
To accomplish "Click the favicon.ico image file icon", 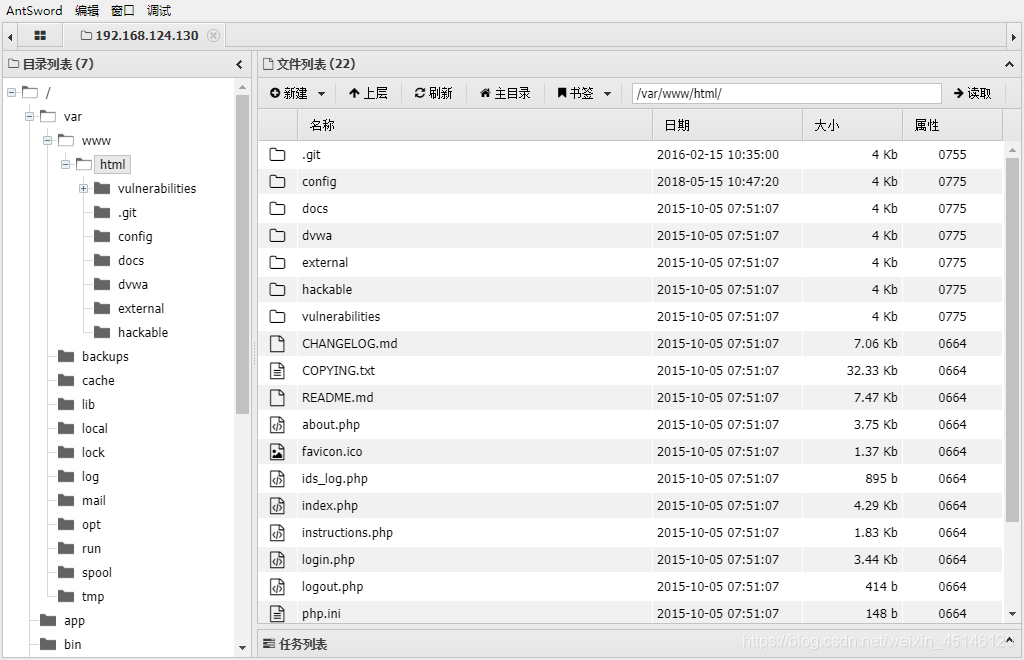I will click(x=278, y=451).
